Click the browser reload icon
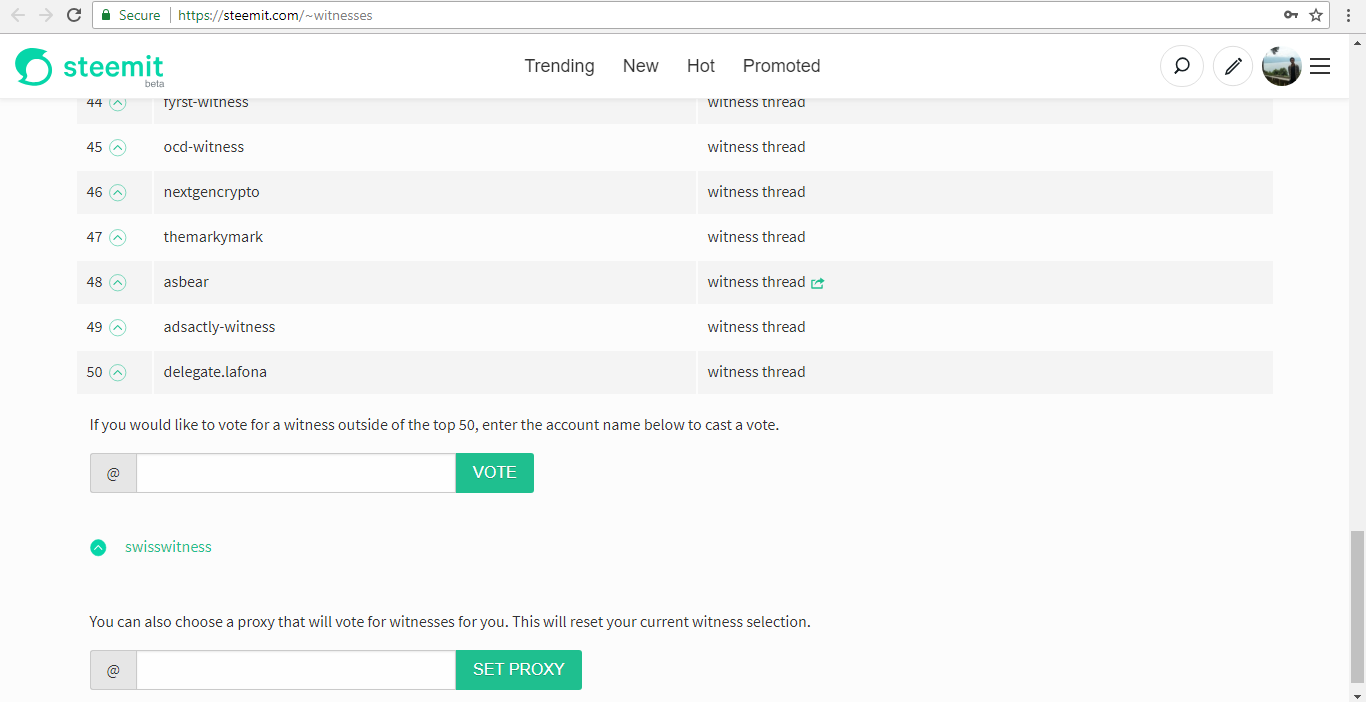 point(74,15)
